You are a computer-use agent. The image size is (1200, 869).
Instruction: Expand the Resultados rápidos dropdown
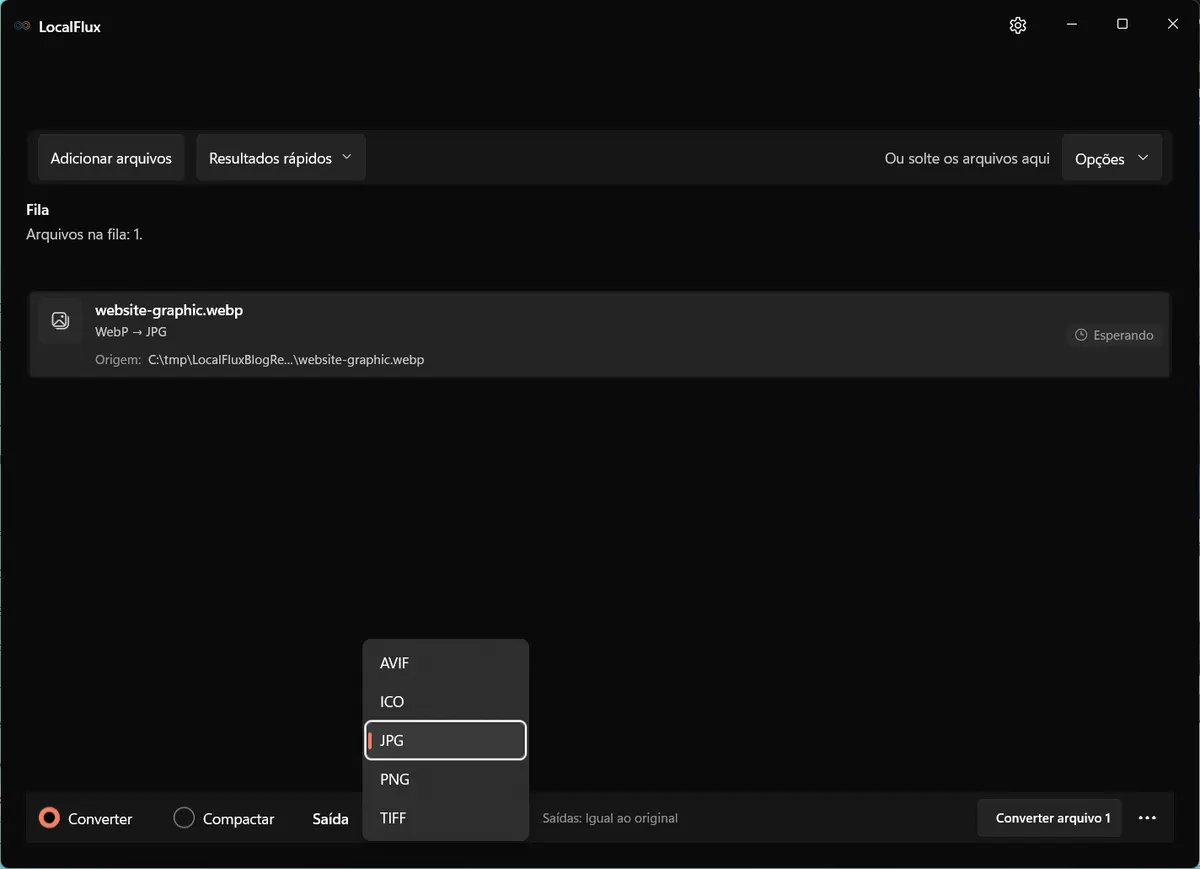281,158
